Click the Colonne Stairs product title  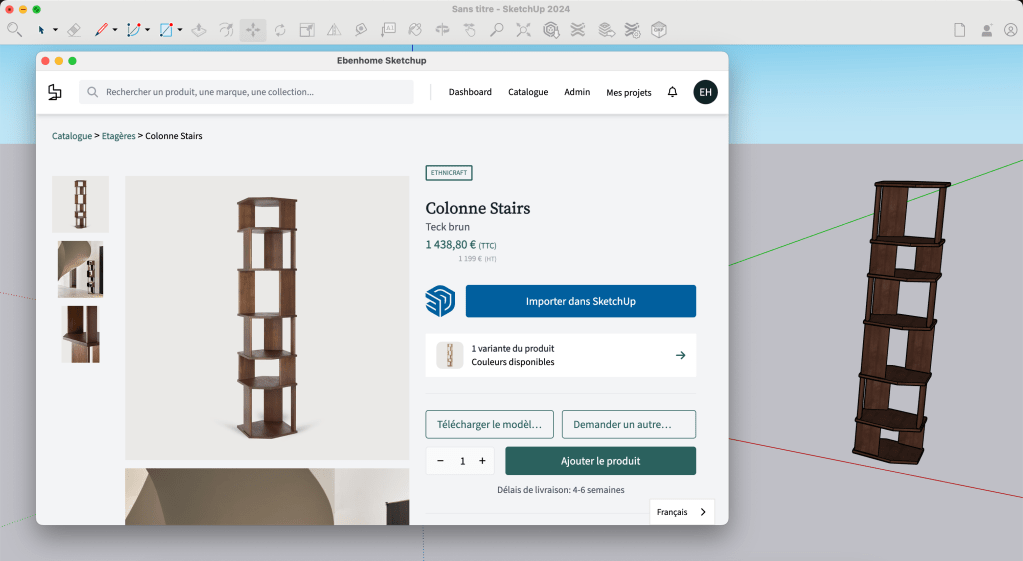pyautogui.click(x=478, y=208)
